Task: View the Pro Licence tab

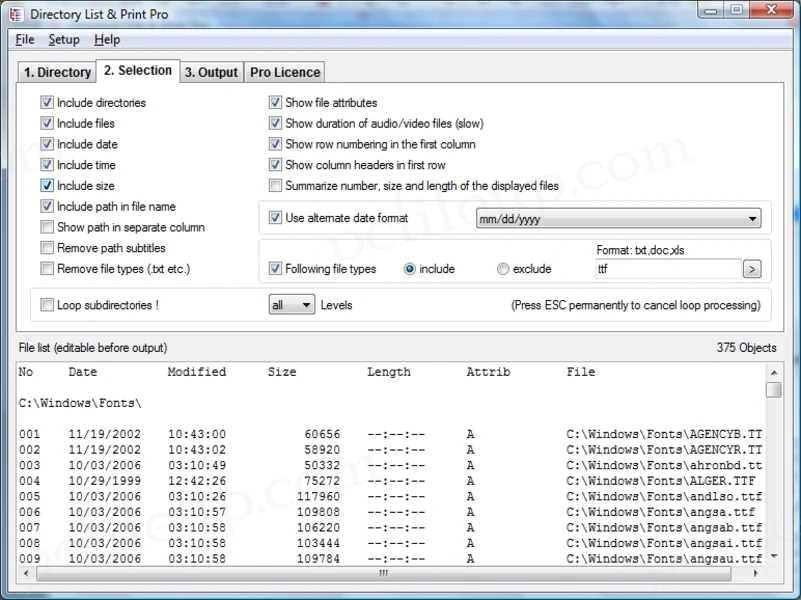Action: click(x=284, y=72)
